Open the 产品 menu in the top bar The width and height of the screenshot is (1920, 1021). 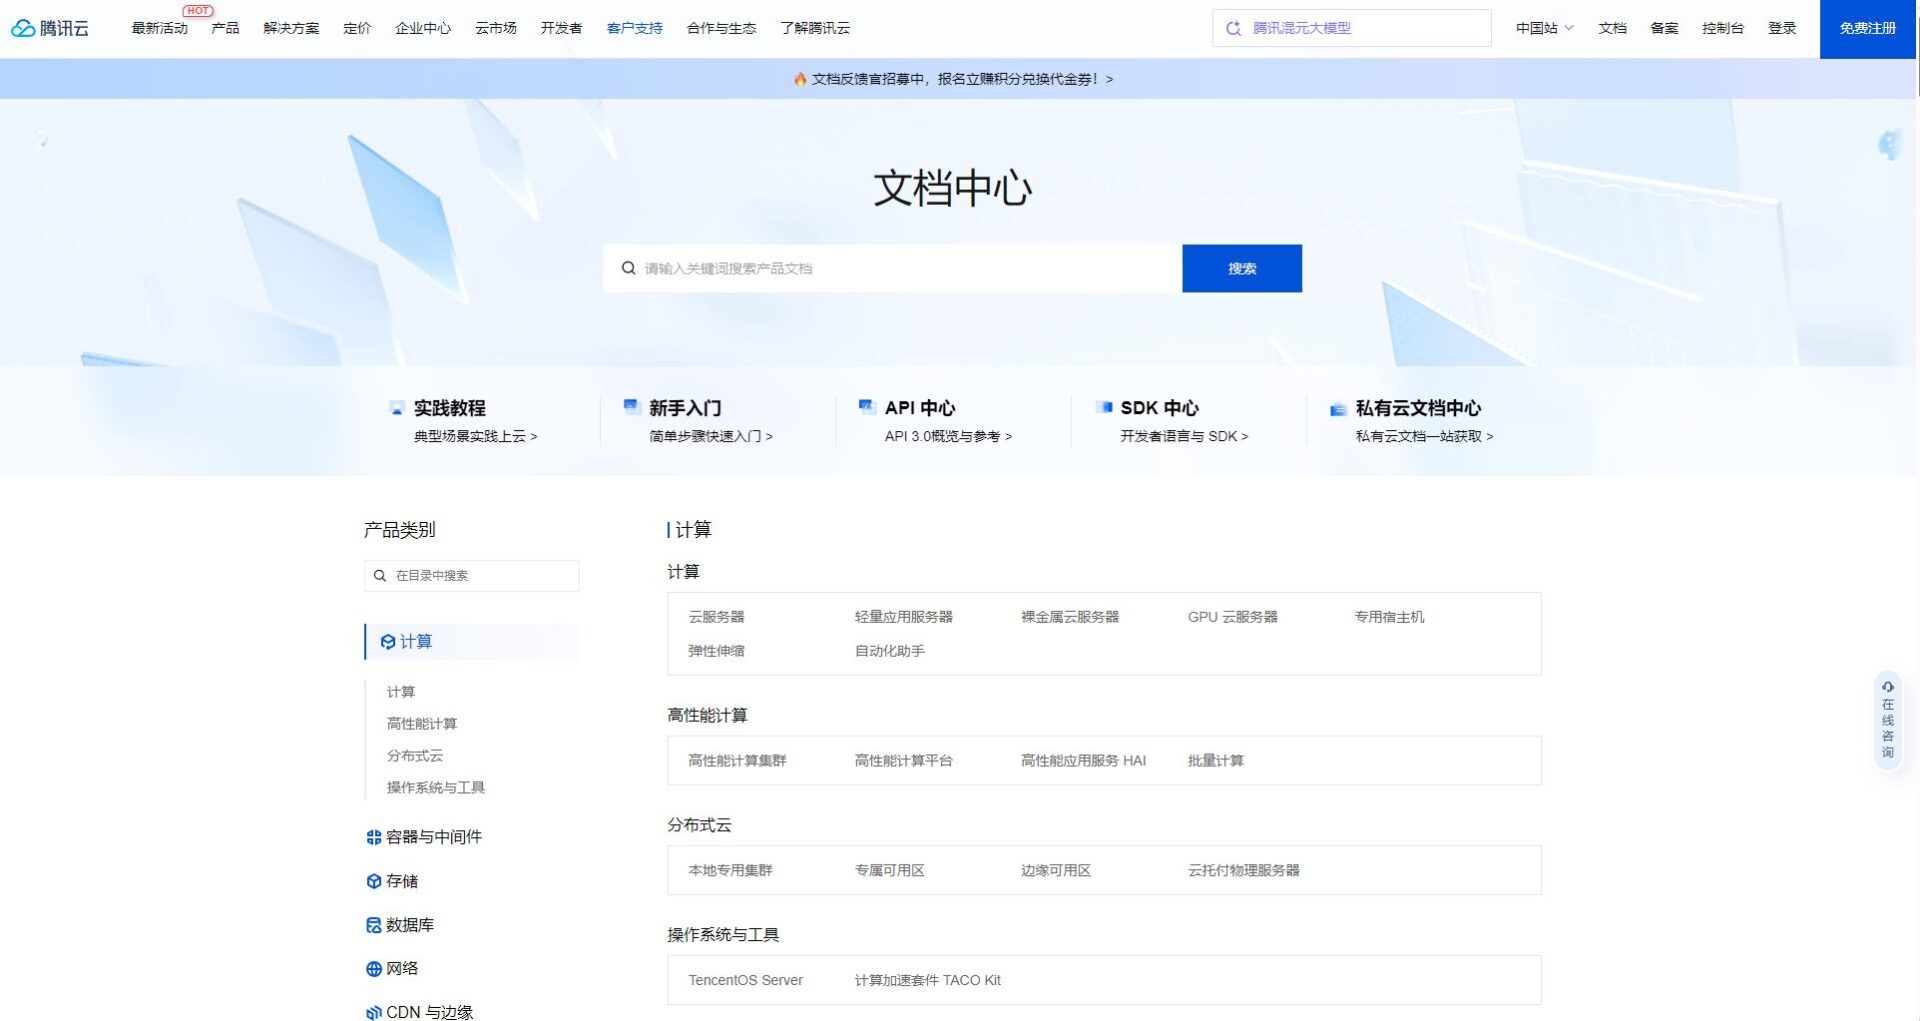coord(224,28)
